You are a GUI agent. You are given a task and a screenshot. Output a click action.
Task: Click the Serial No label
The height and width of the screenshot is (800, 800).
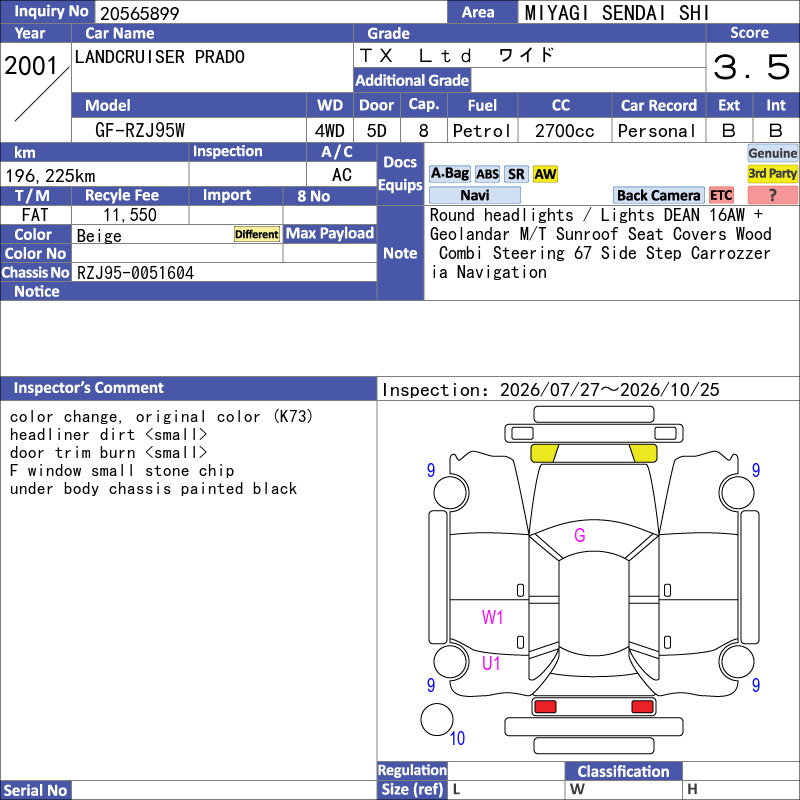click(x=35, y=790)
